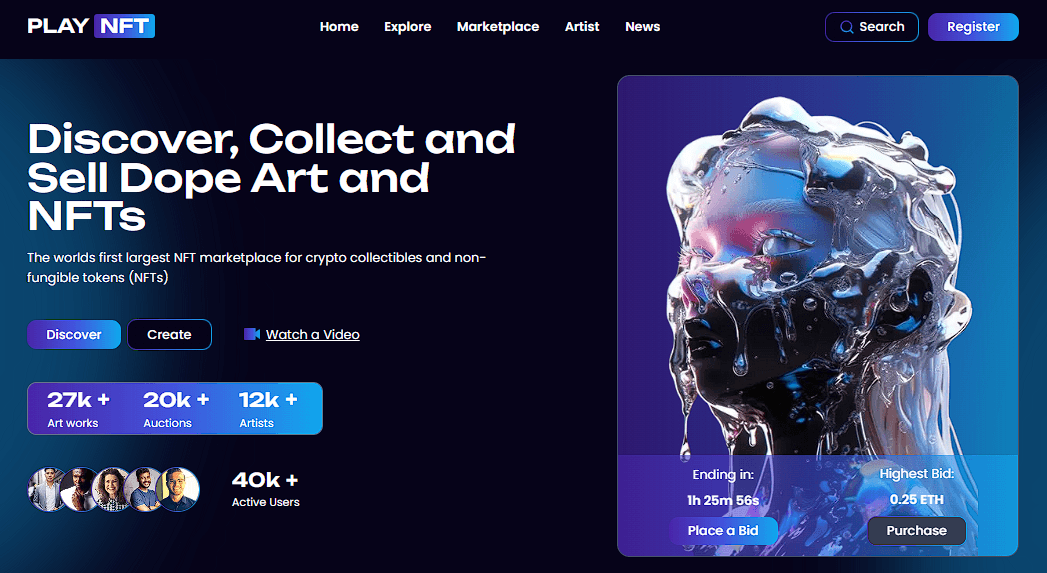
Task: Click the Create button
Action: pos(170,335)
